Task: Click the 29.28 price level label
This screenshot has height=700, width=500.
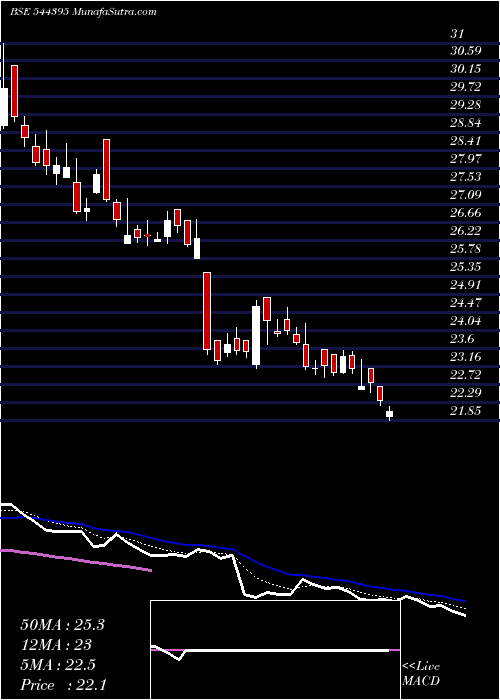Action: coord(466,105)
